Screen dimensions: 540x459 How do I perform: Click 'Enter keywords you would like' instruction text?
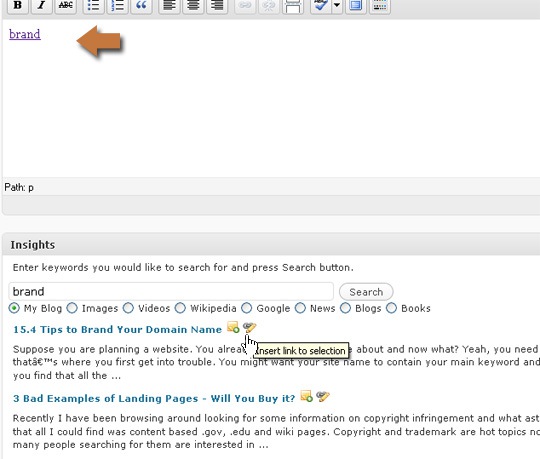[183, 268]
